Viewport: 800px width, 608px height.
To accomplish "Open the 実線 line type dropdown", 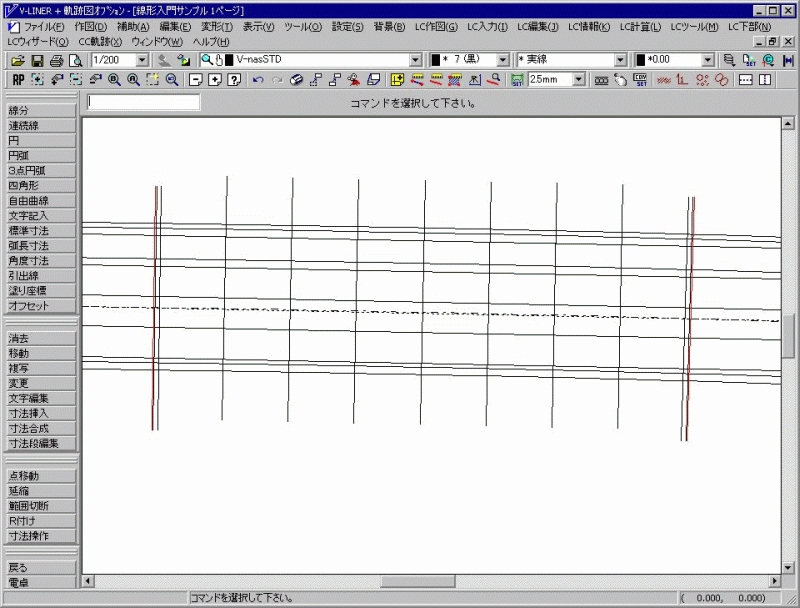I will [x=620, y=61].
